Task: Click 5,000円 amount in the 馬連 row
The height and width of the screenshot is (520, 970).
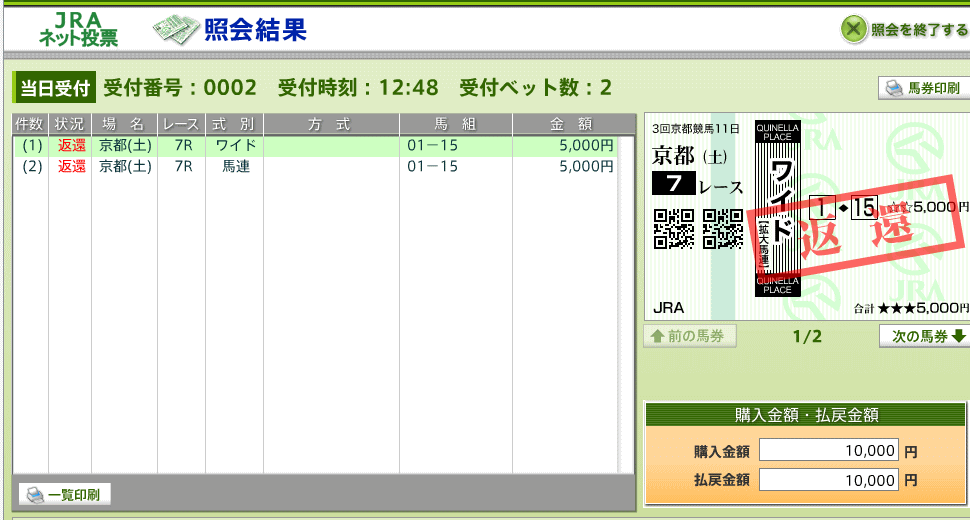Action: [586, 166]
